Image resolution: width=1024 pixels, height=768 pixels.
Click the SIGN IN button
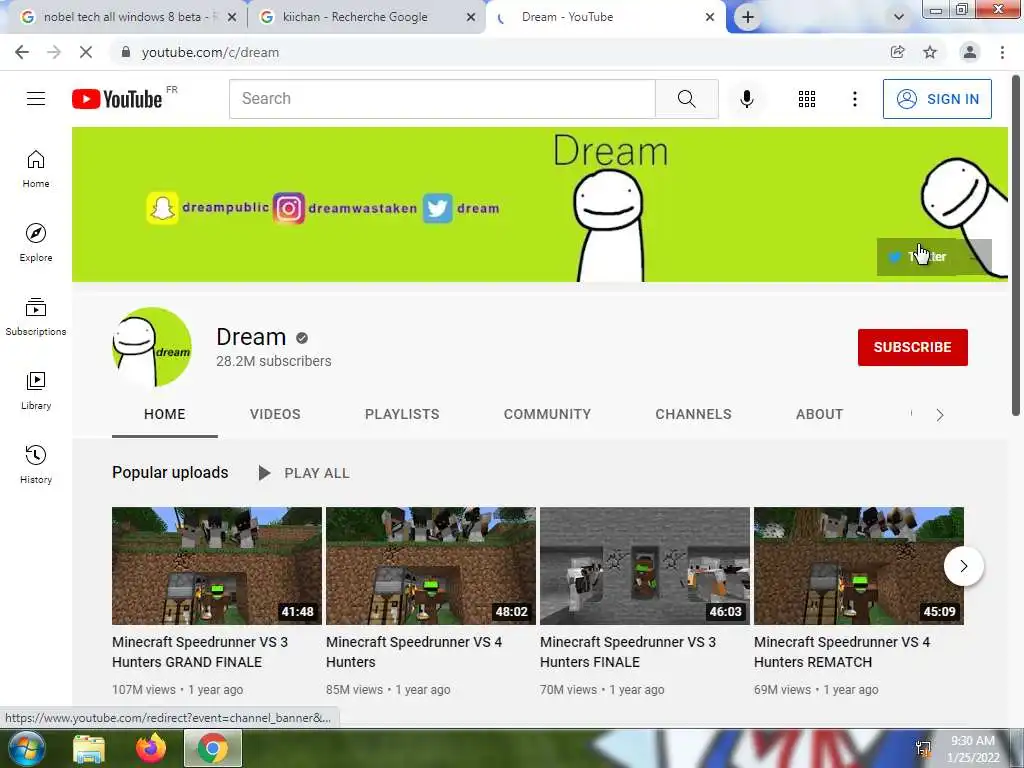coord(937,99)
